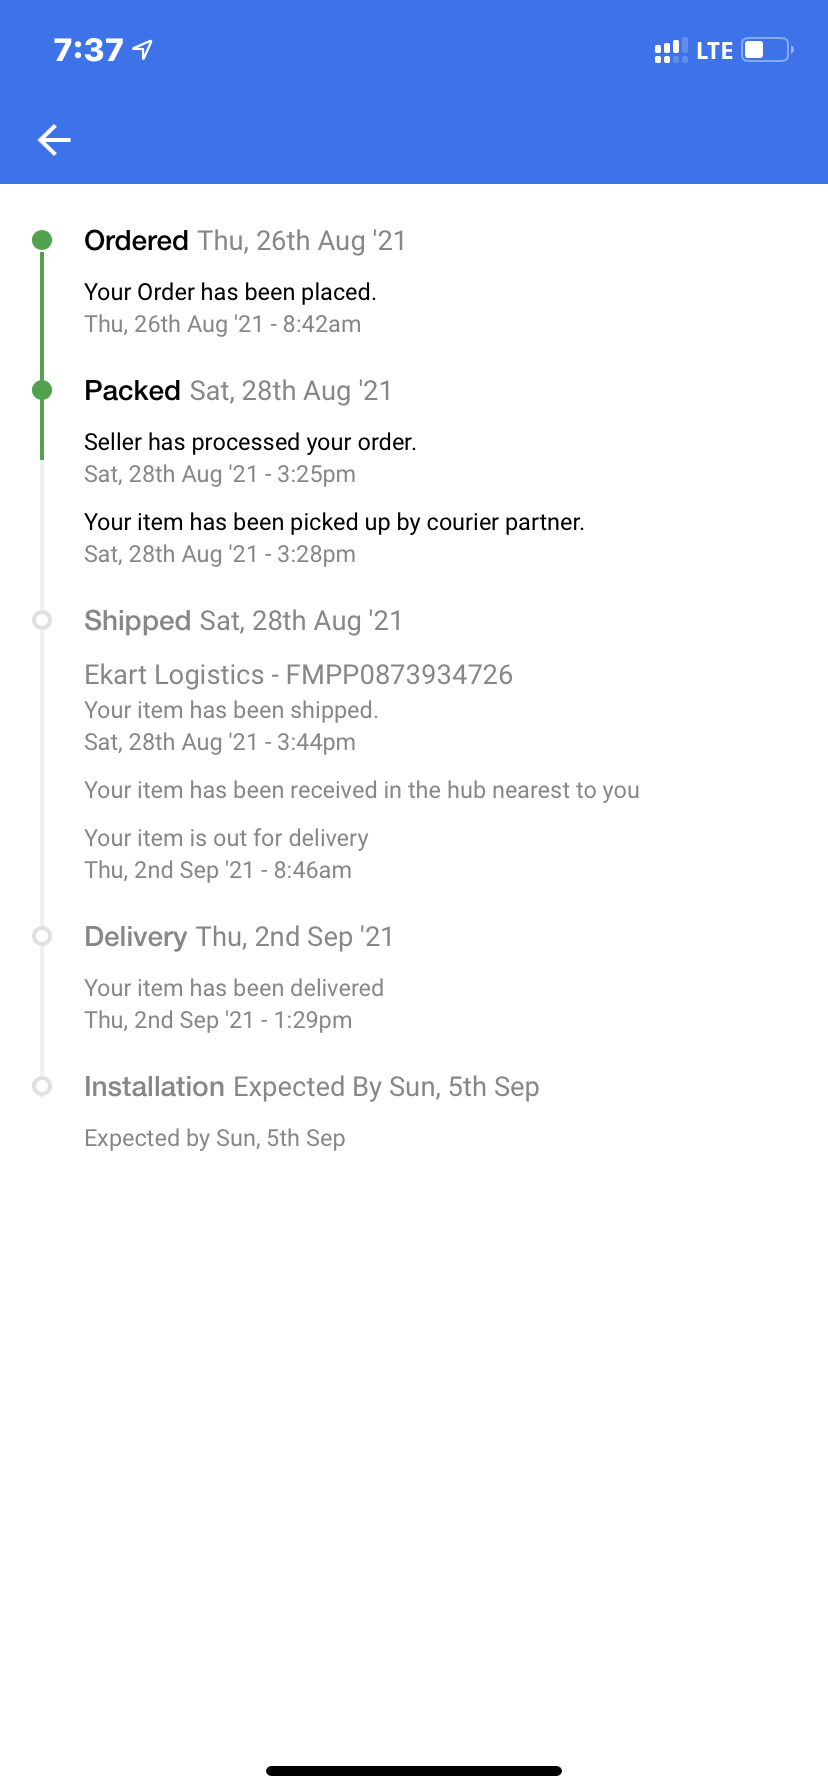This screenshot has height=1792, width=828.
Task: Click the Shipped timeline circle marker
Action: pyautogui.click(x=42, y=620)
